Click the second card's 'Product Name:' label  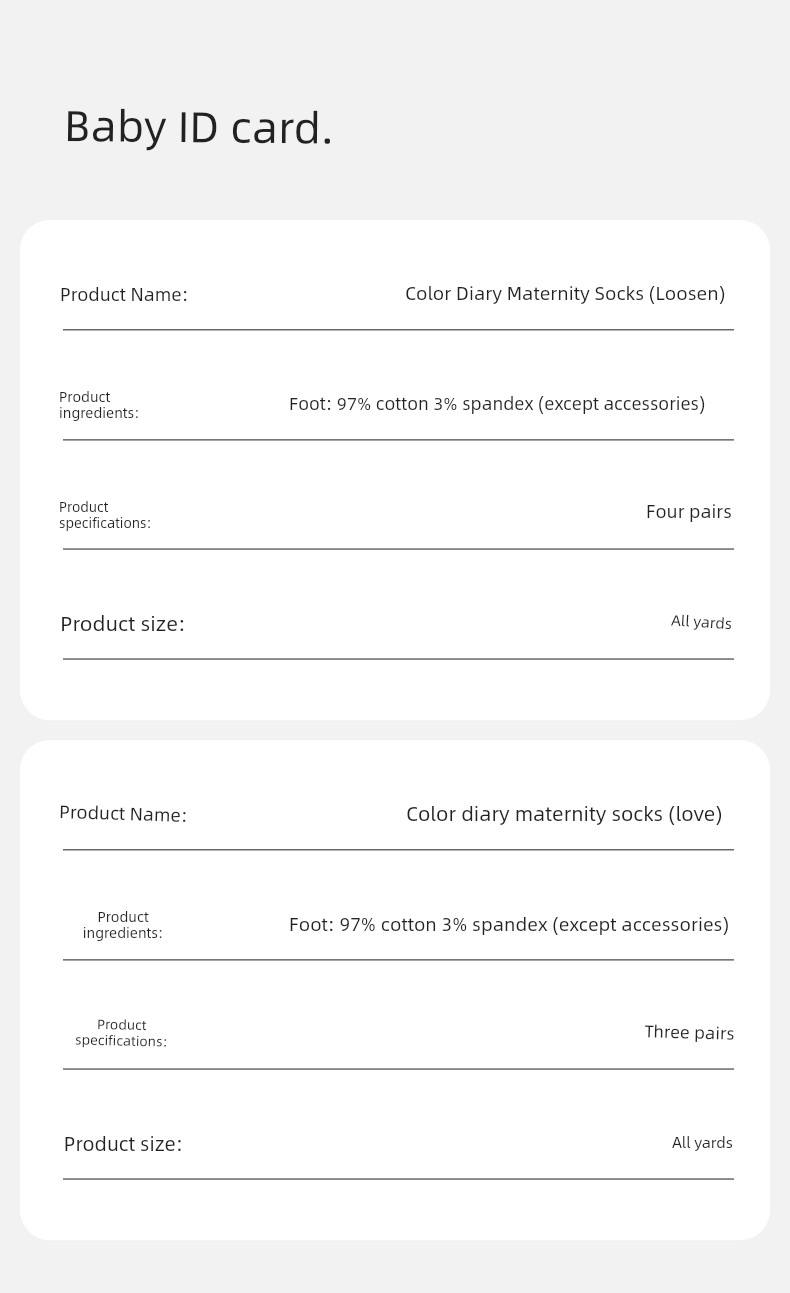[123, 813]
